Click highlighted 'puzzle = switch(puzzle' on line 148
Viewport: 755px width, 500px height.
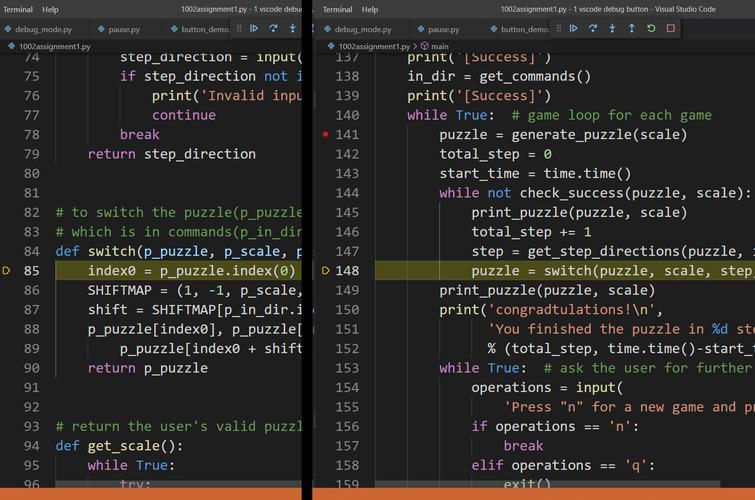pos(560,271)
